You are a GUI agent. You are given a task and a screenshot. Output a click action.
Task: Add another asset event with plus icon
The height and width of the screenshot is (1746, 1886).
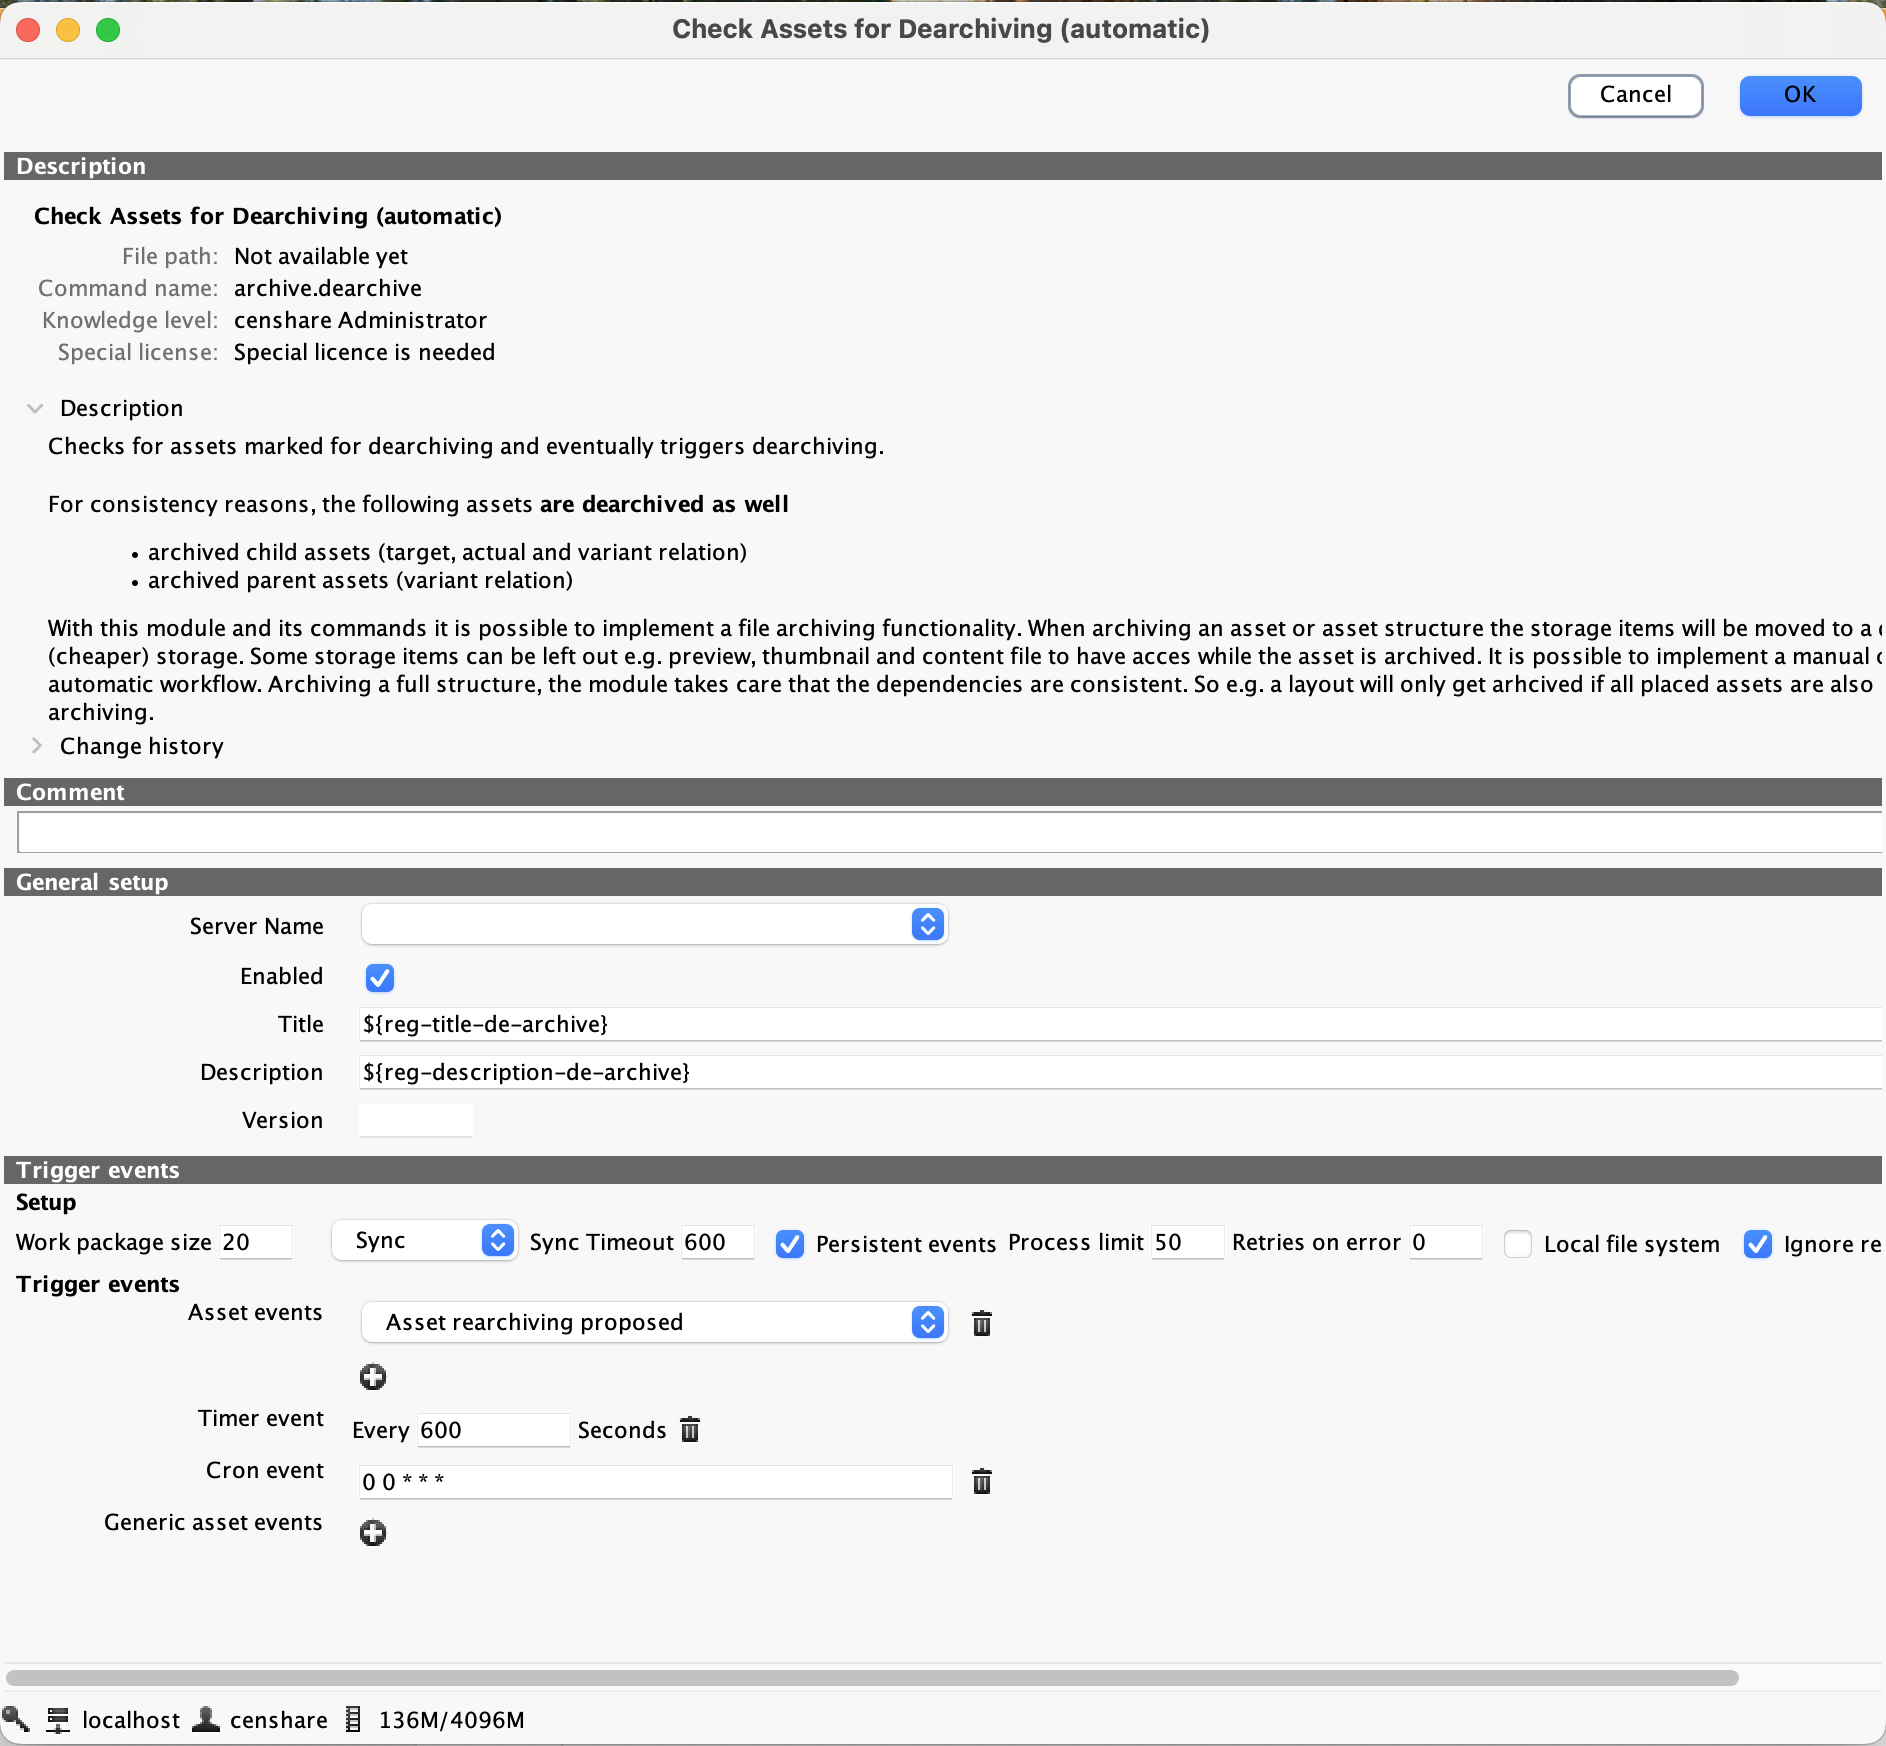click(x=373, y=1377)
